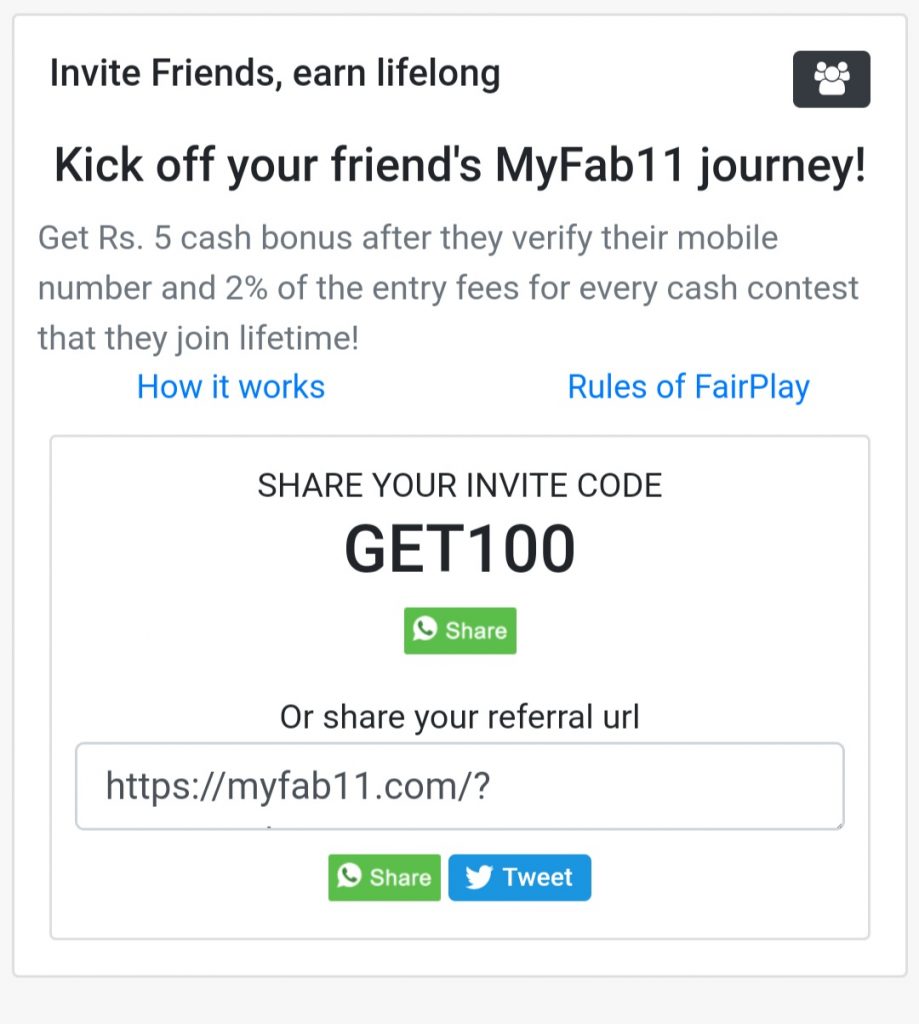Click the https://myfab11.com/? link text
This screenshot has width=919, height=1024.
pos(298,786)
